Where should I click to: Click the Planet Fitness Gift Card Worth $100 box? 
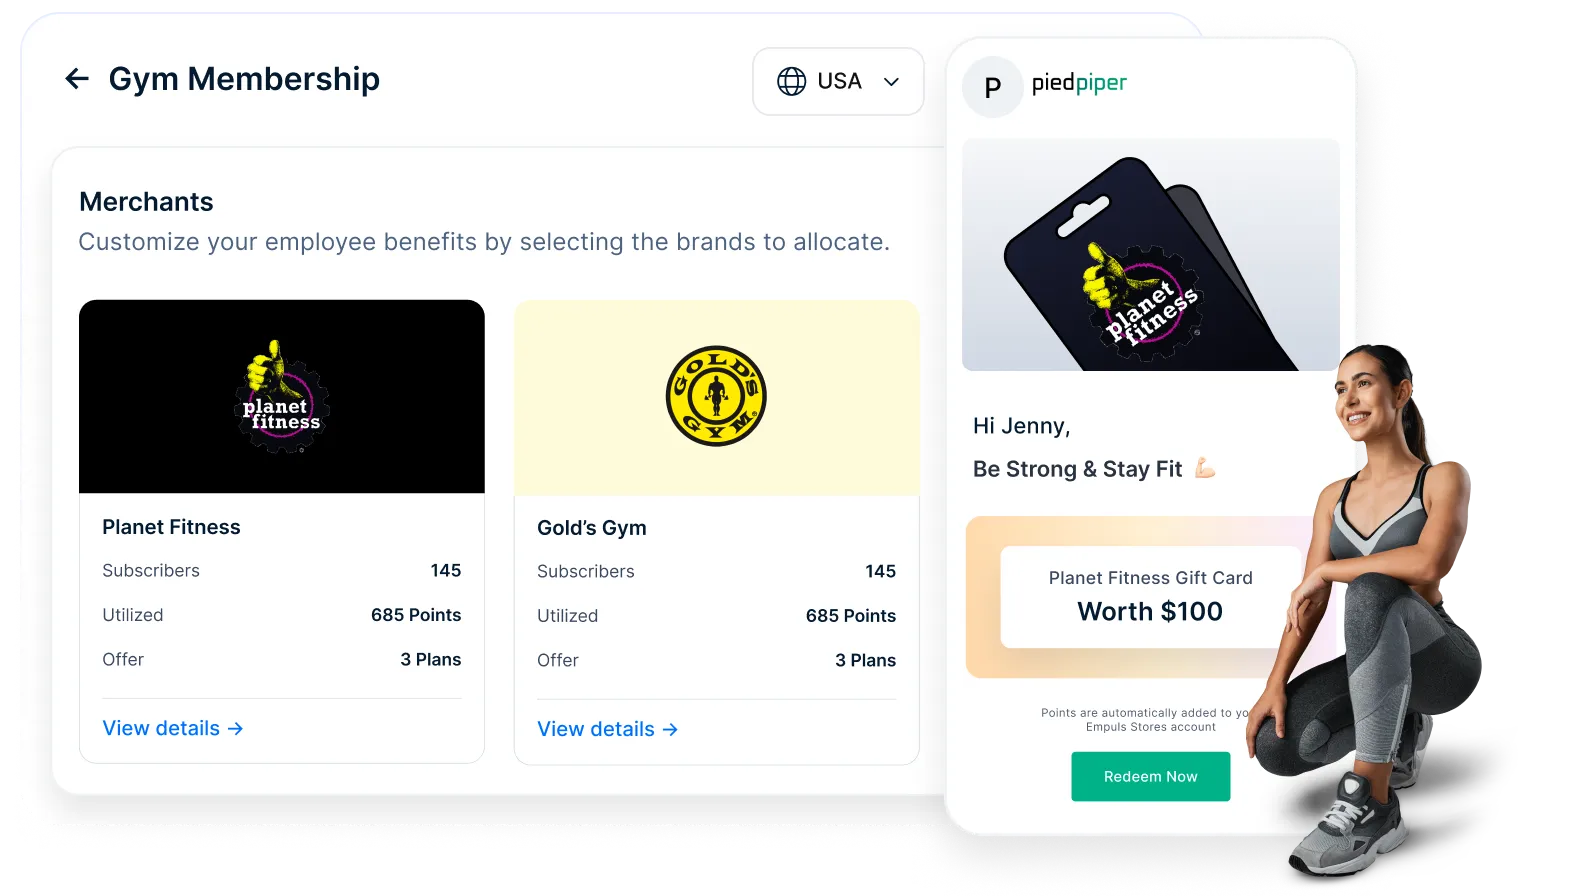[x=1150, y=597]
